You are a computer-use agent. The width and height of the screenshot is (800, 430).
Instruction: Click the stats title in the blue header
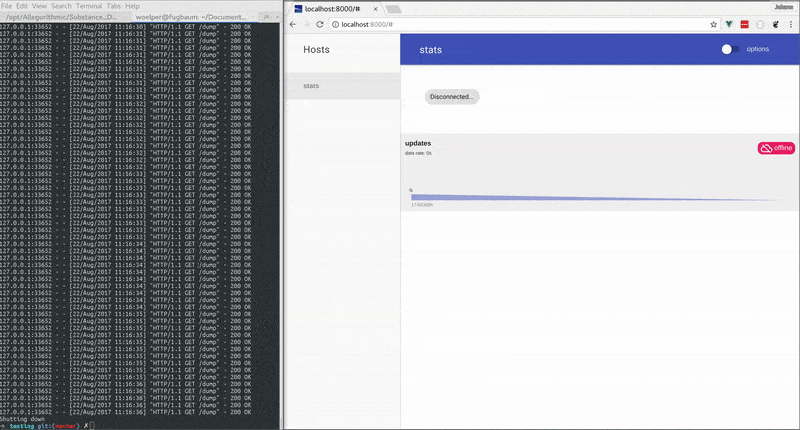431,50
